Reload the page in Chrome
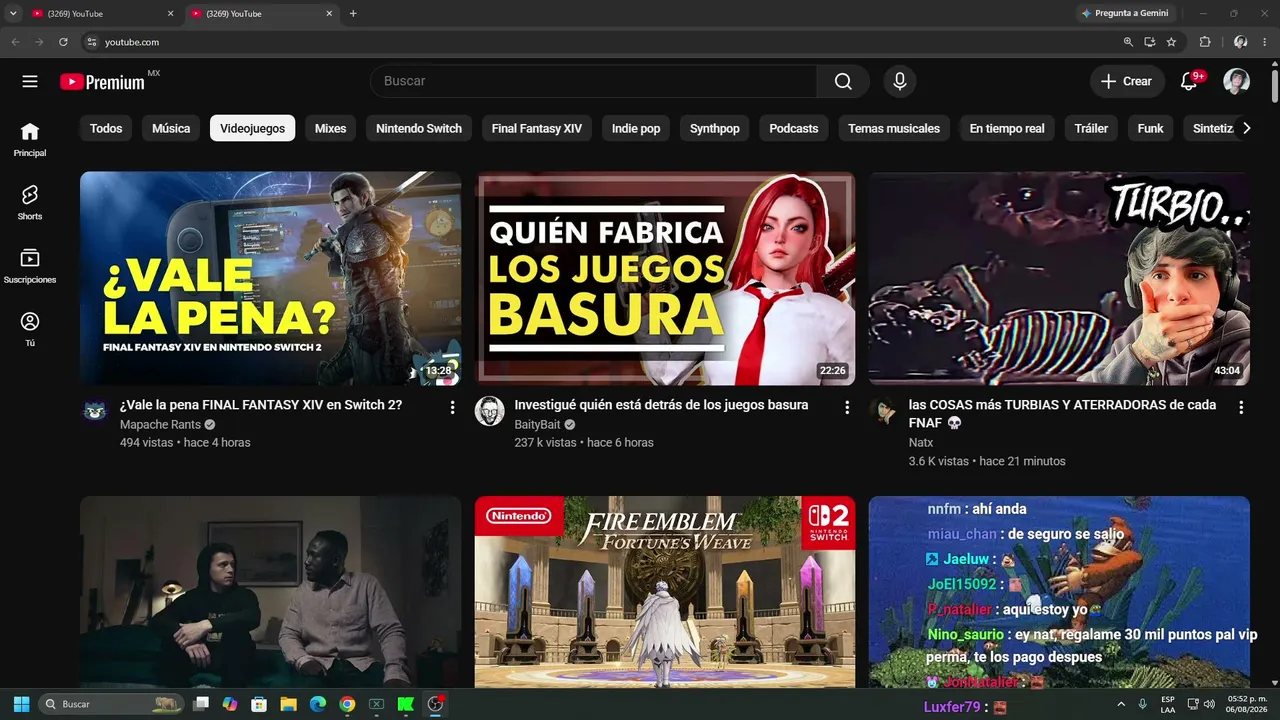The height and width of the screenshot is (720, 1280). [x=63, y=42]
